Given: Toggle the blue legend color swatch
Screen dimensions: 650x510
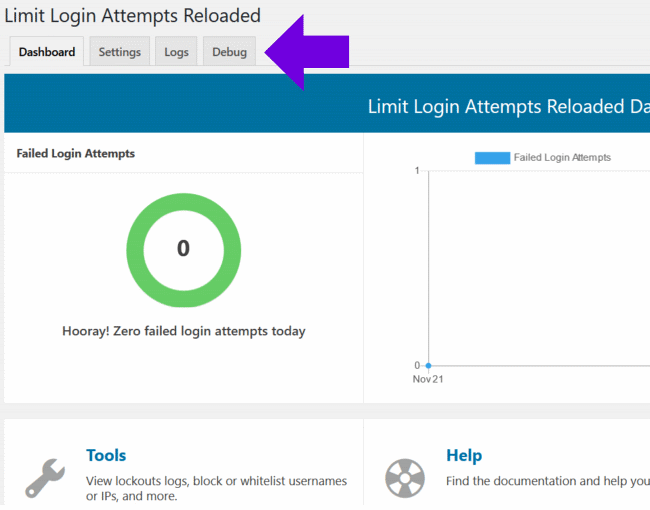Looking at the screenshot, I should [x=491, y=157].
